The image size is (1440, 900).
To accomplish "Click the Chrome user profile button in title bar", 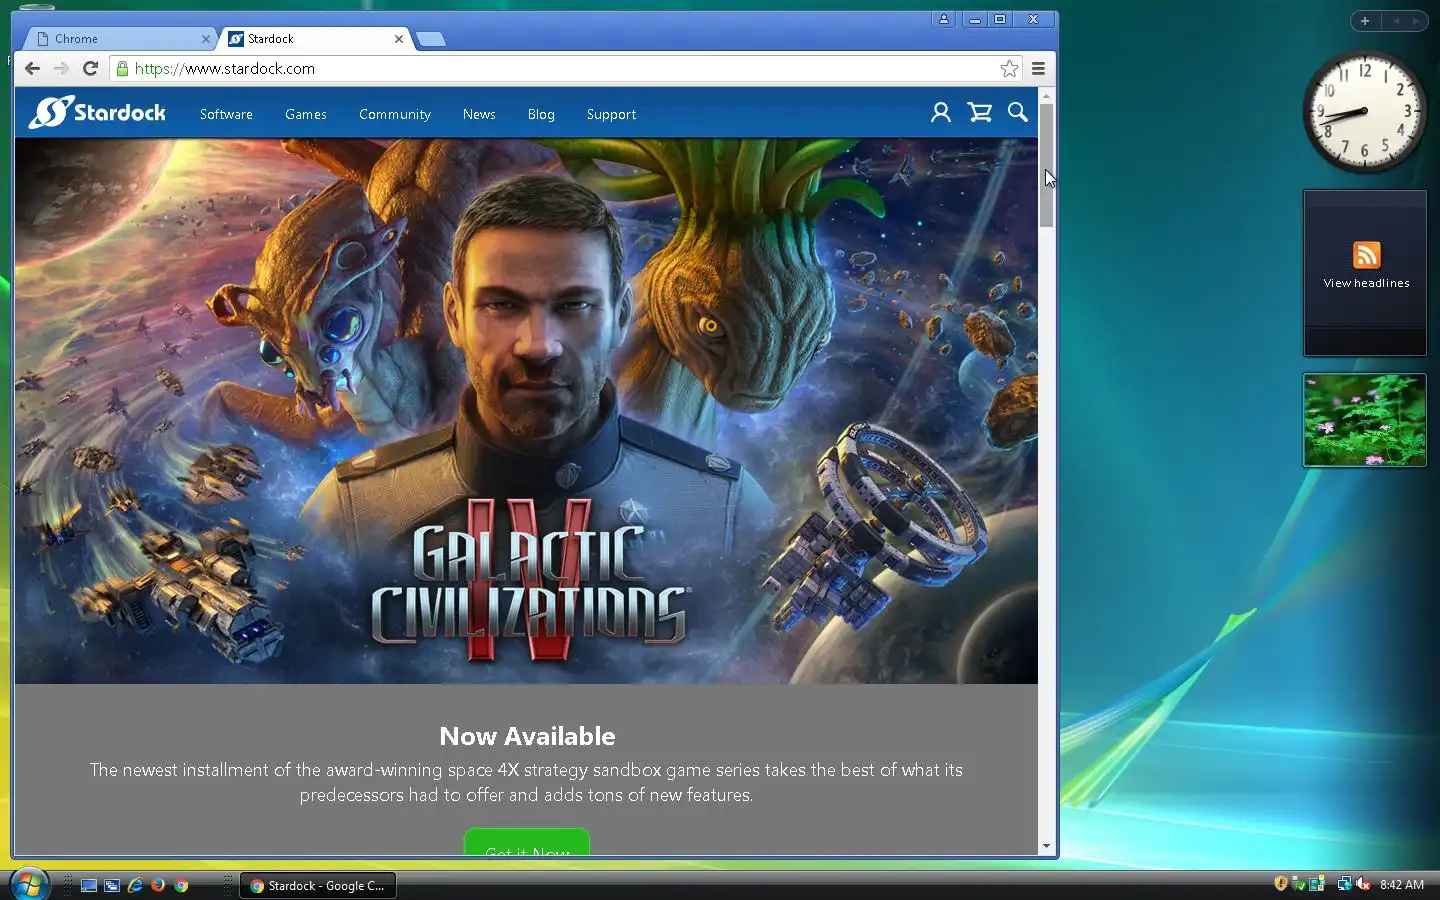I will pos(943,19).
